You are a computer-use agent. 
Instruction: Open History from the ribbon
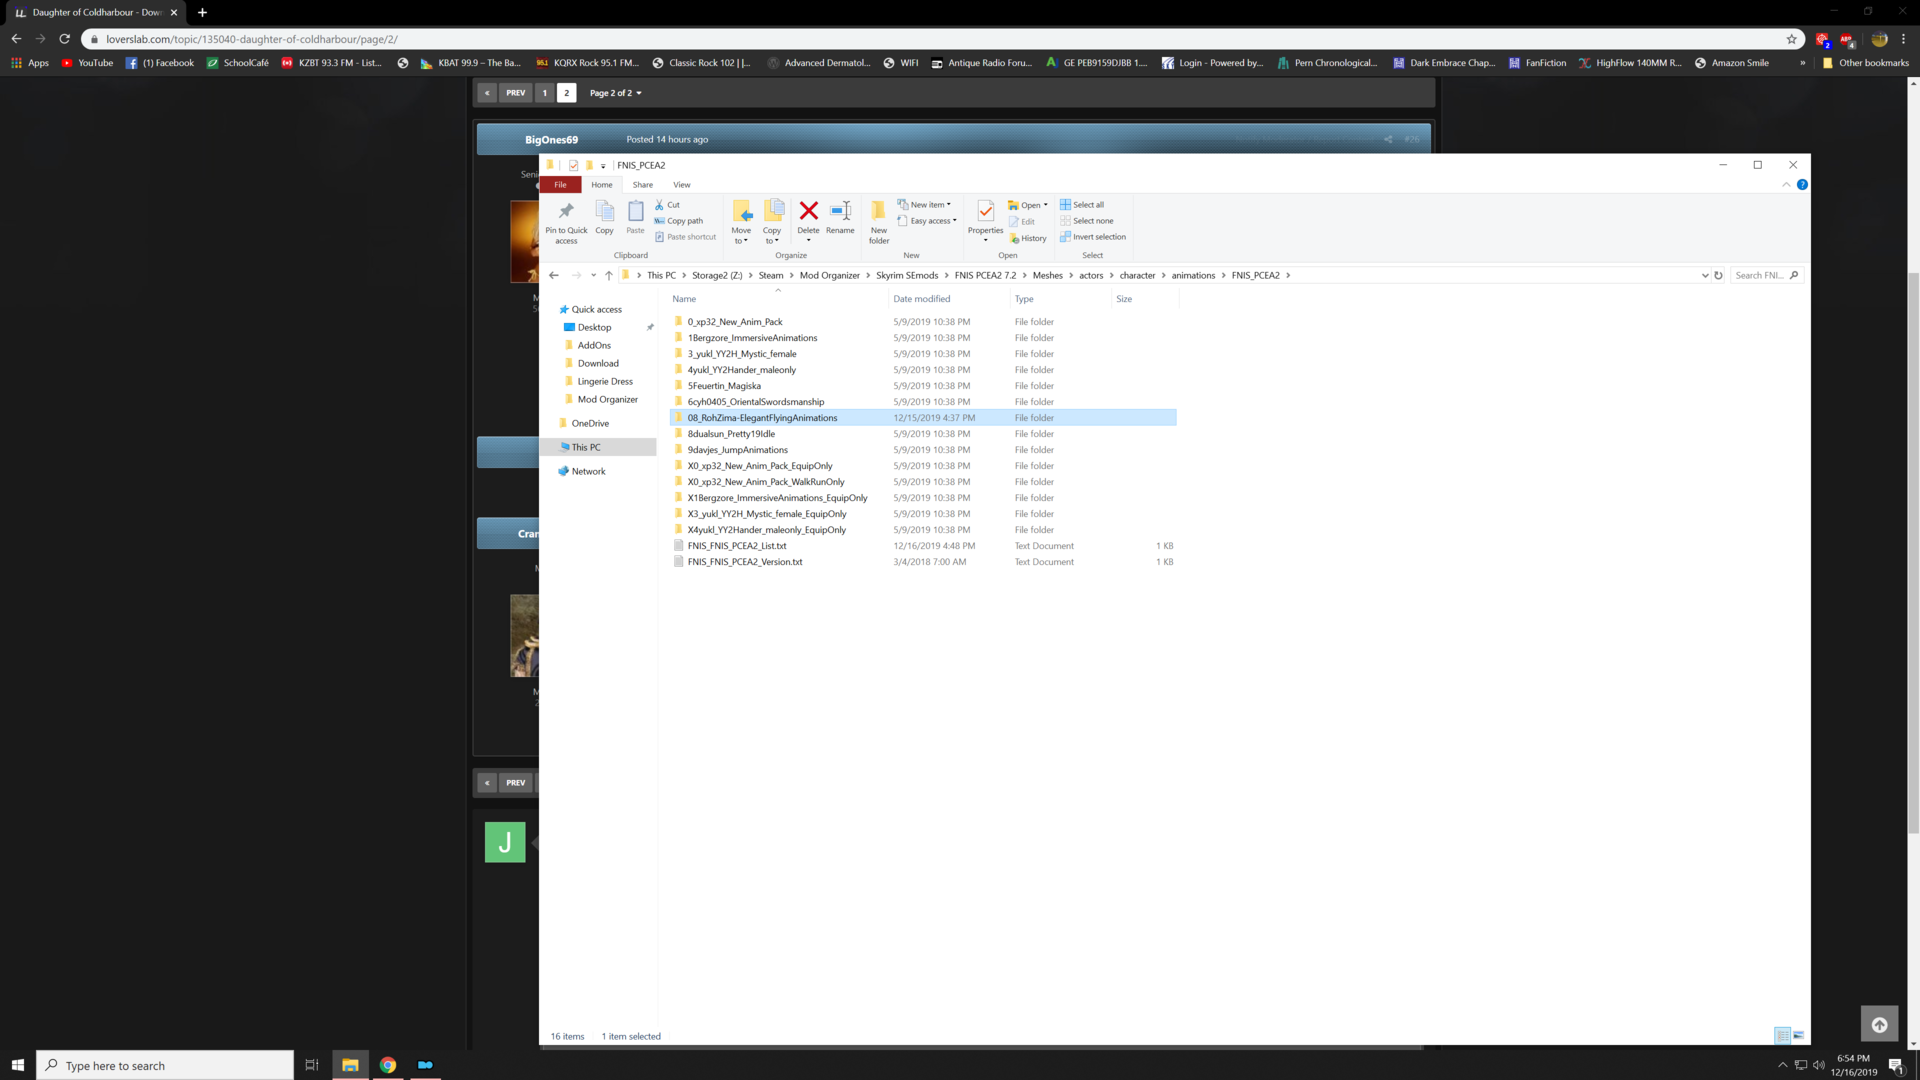(x=1027, y=238)
